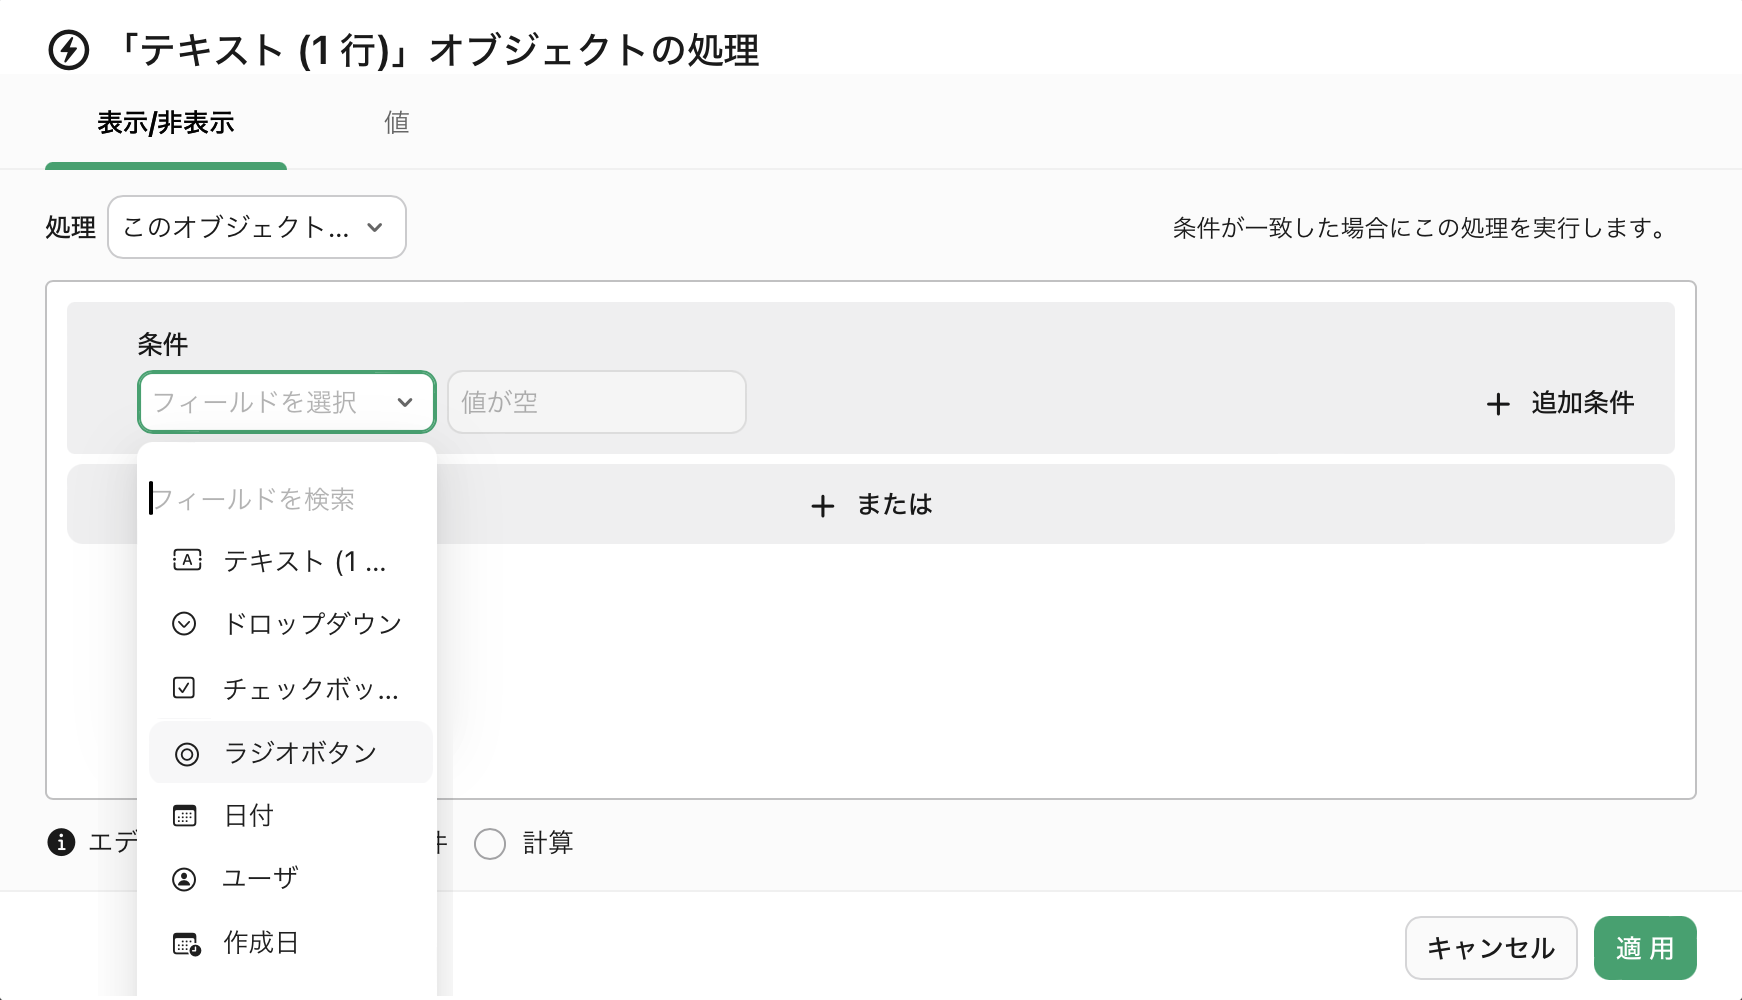Click the キャンセル button

pos(1490,947)
